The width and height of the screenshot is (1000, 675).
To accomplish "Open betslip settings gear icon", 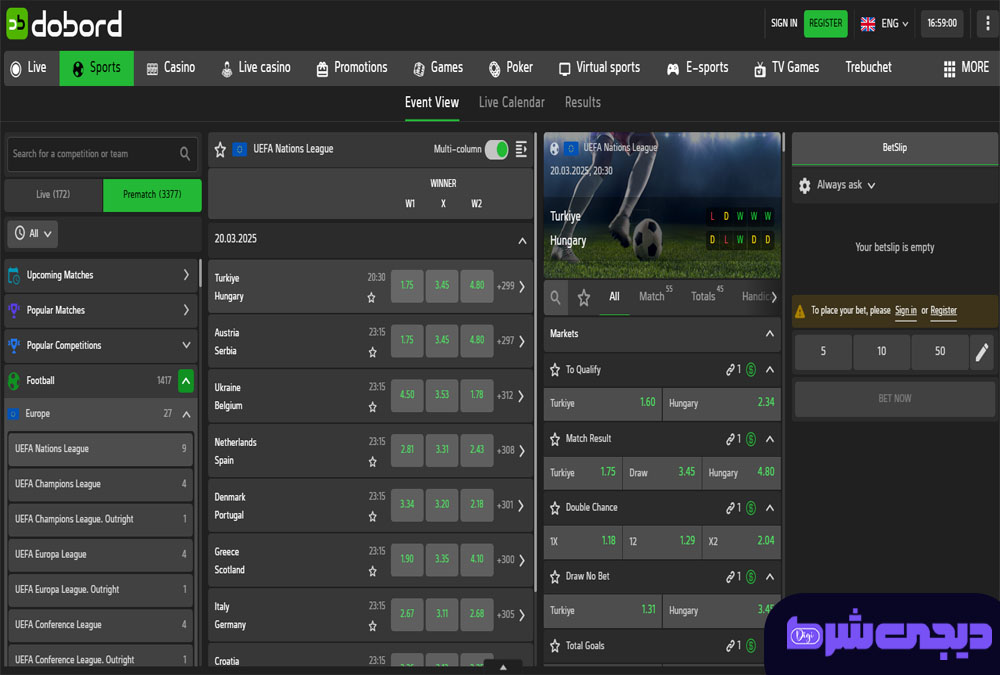I will tap(805, 185).
